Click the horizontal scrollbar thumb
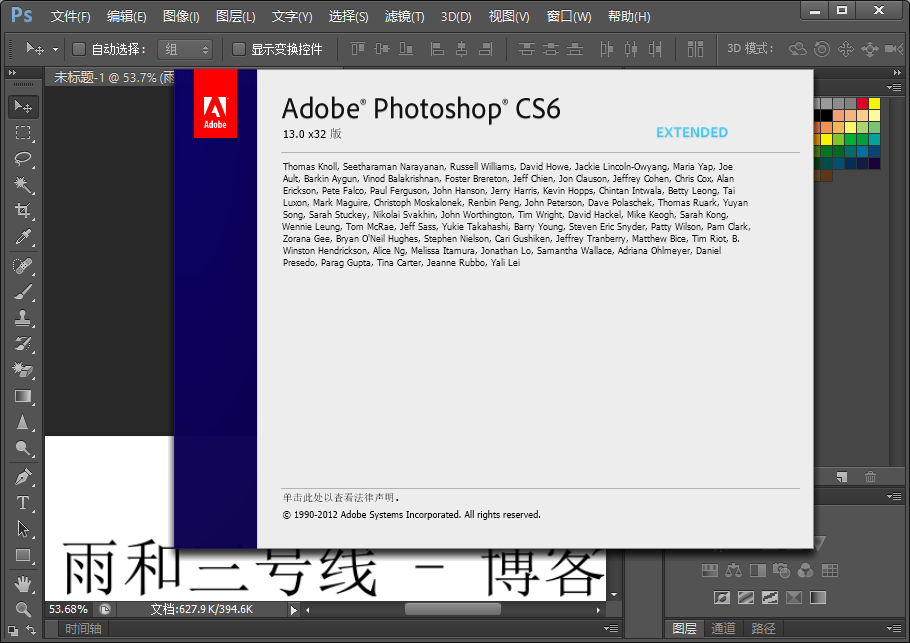Image resolution: width=910 pixels, height=643 pixels. click(453, 609)
